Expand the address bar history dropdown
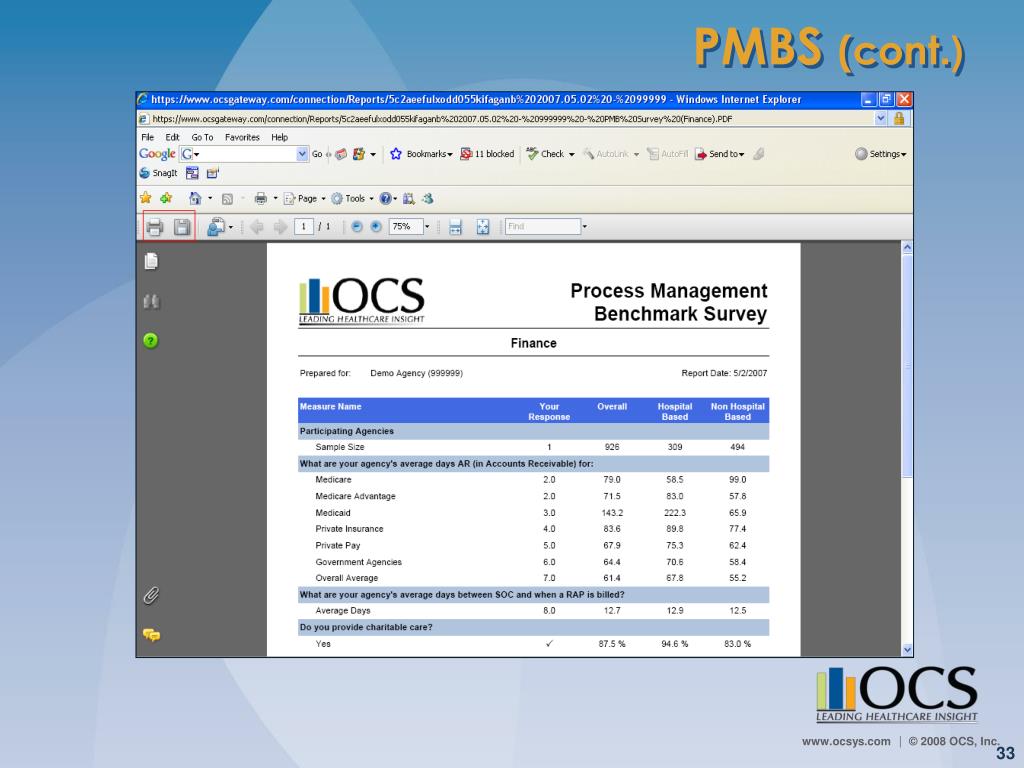Screen dimensions: 1024x768 coord(880,119)
